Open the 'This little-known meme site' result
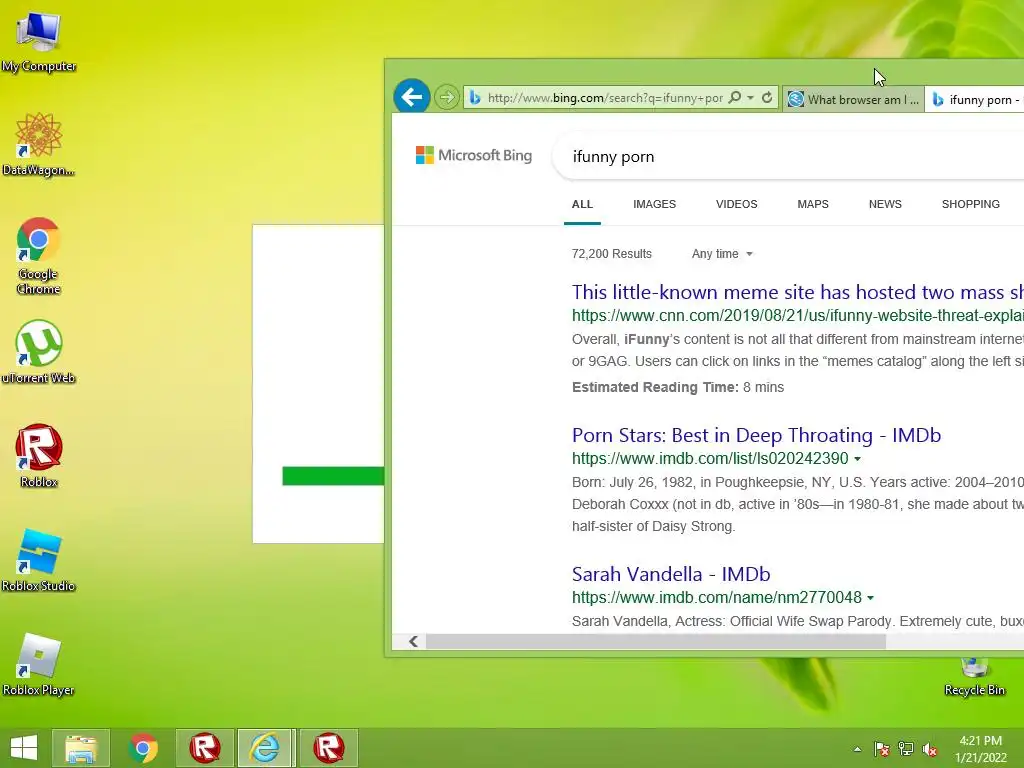This screenshot has height=768, width=1024. click(x=798, y=292)
